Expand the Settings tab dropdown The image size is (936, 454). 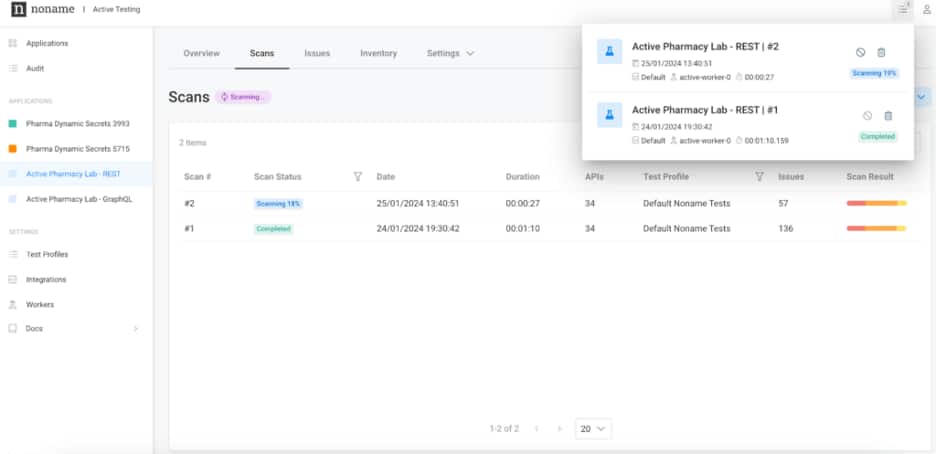pyautogui.click(x=450, y=53)
